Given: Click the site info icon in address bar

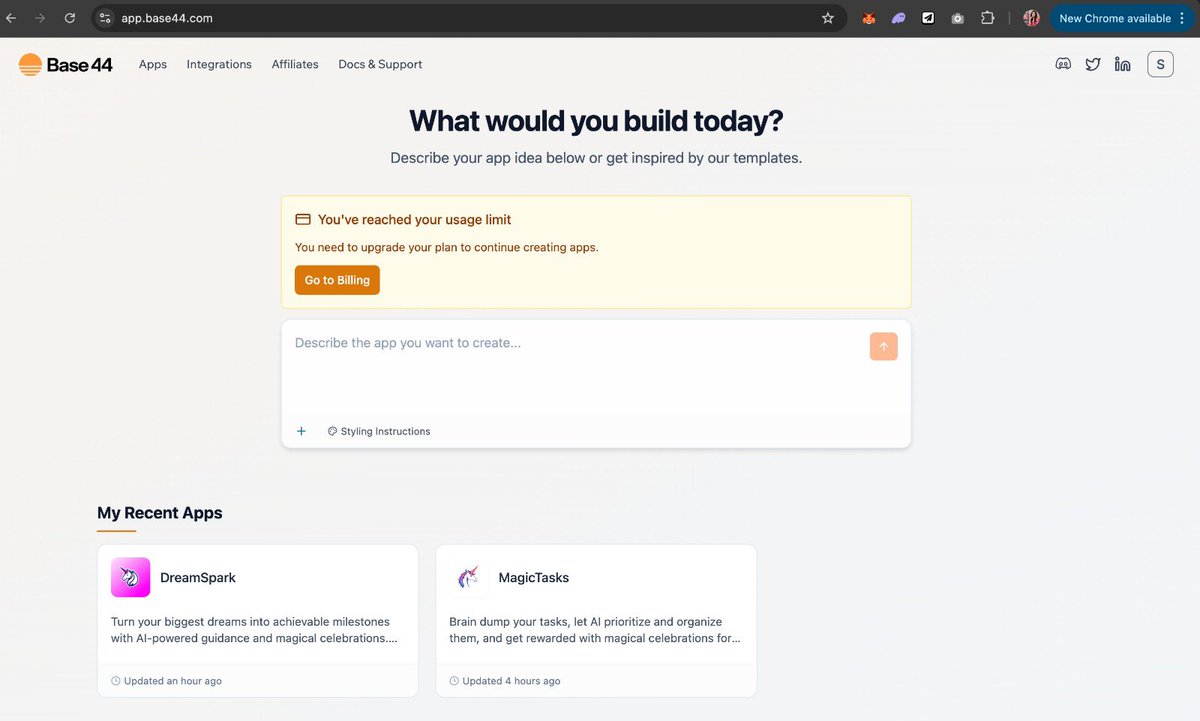Looking at the screenshot, I should (x=106, y=18).
